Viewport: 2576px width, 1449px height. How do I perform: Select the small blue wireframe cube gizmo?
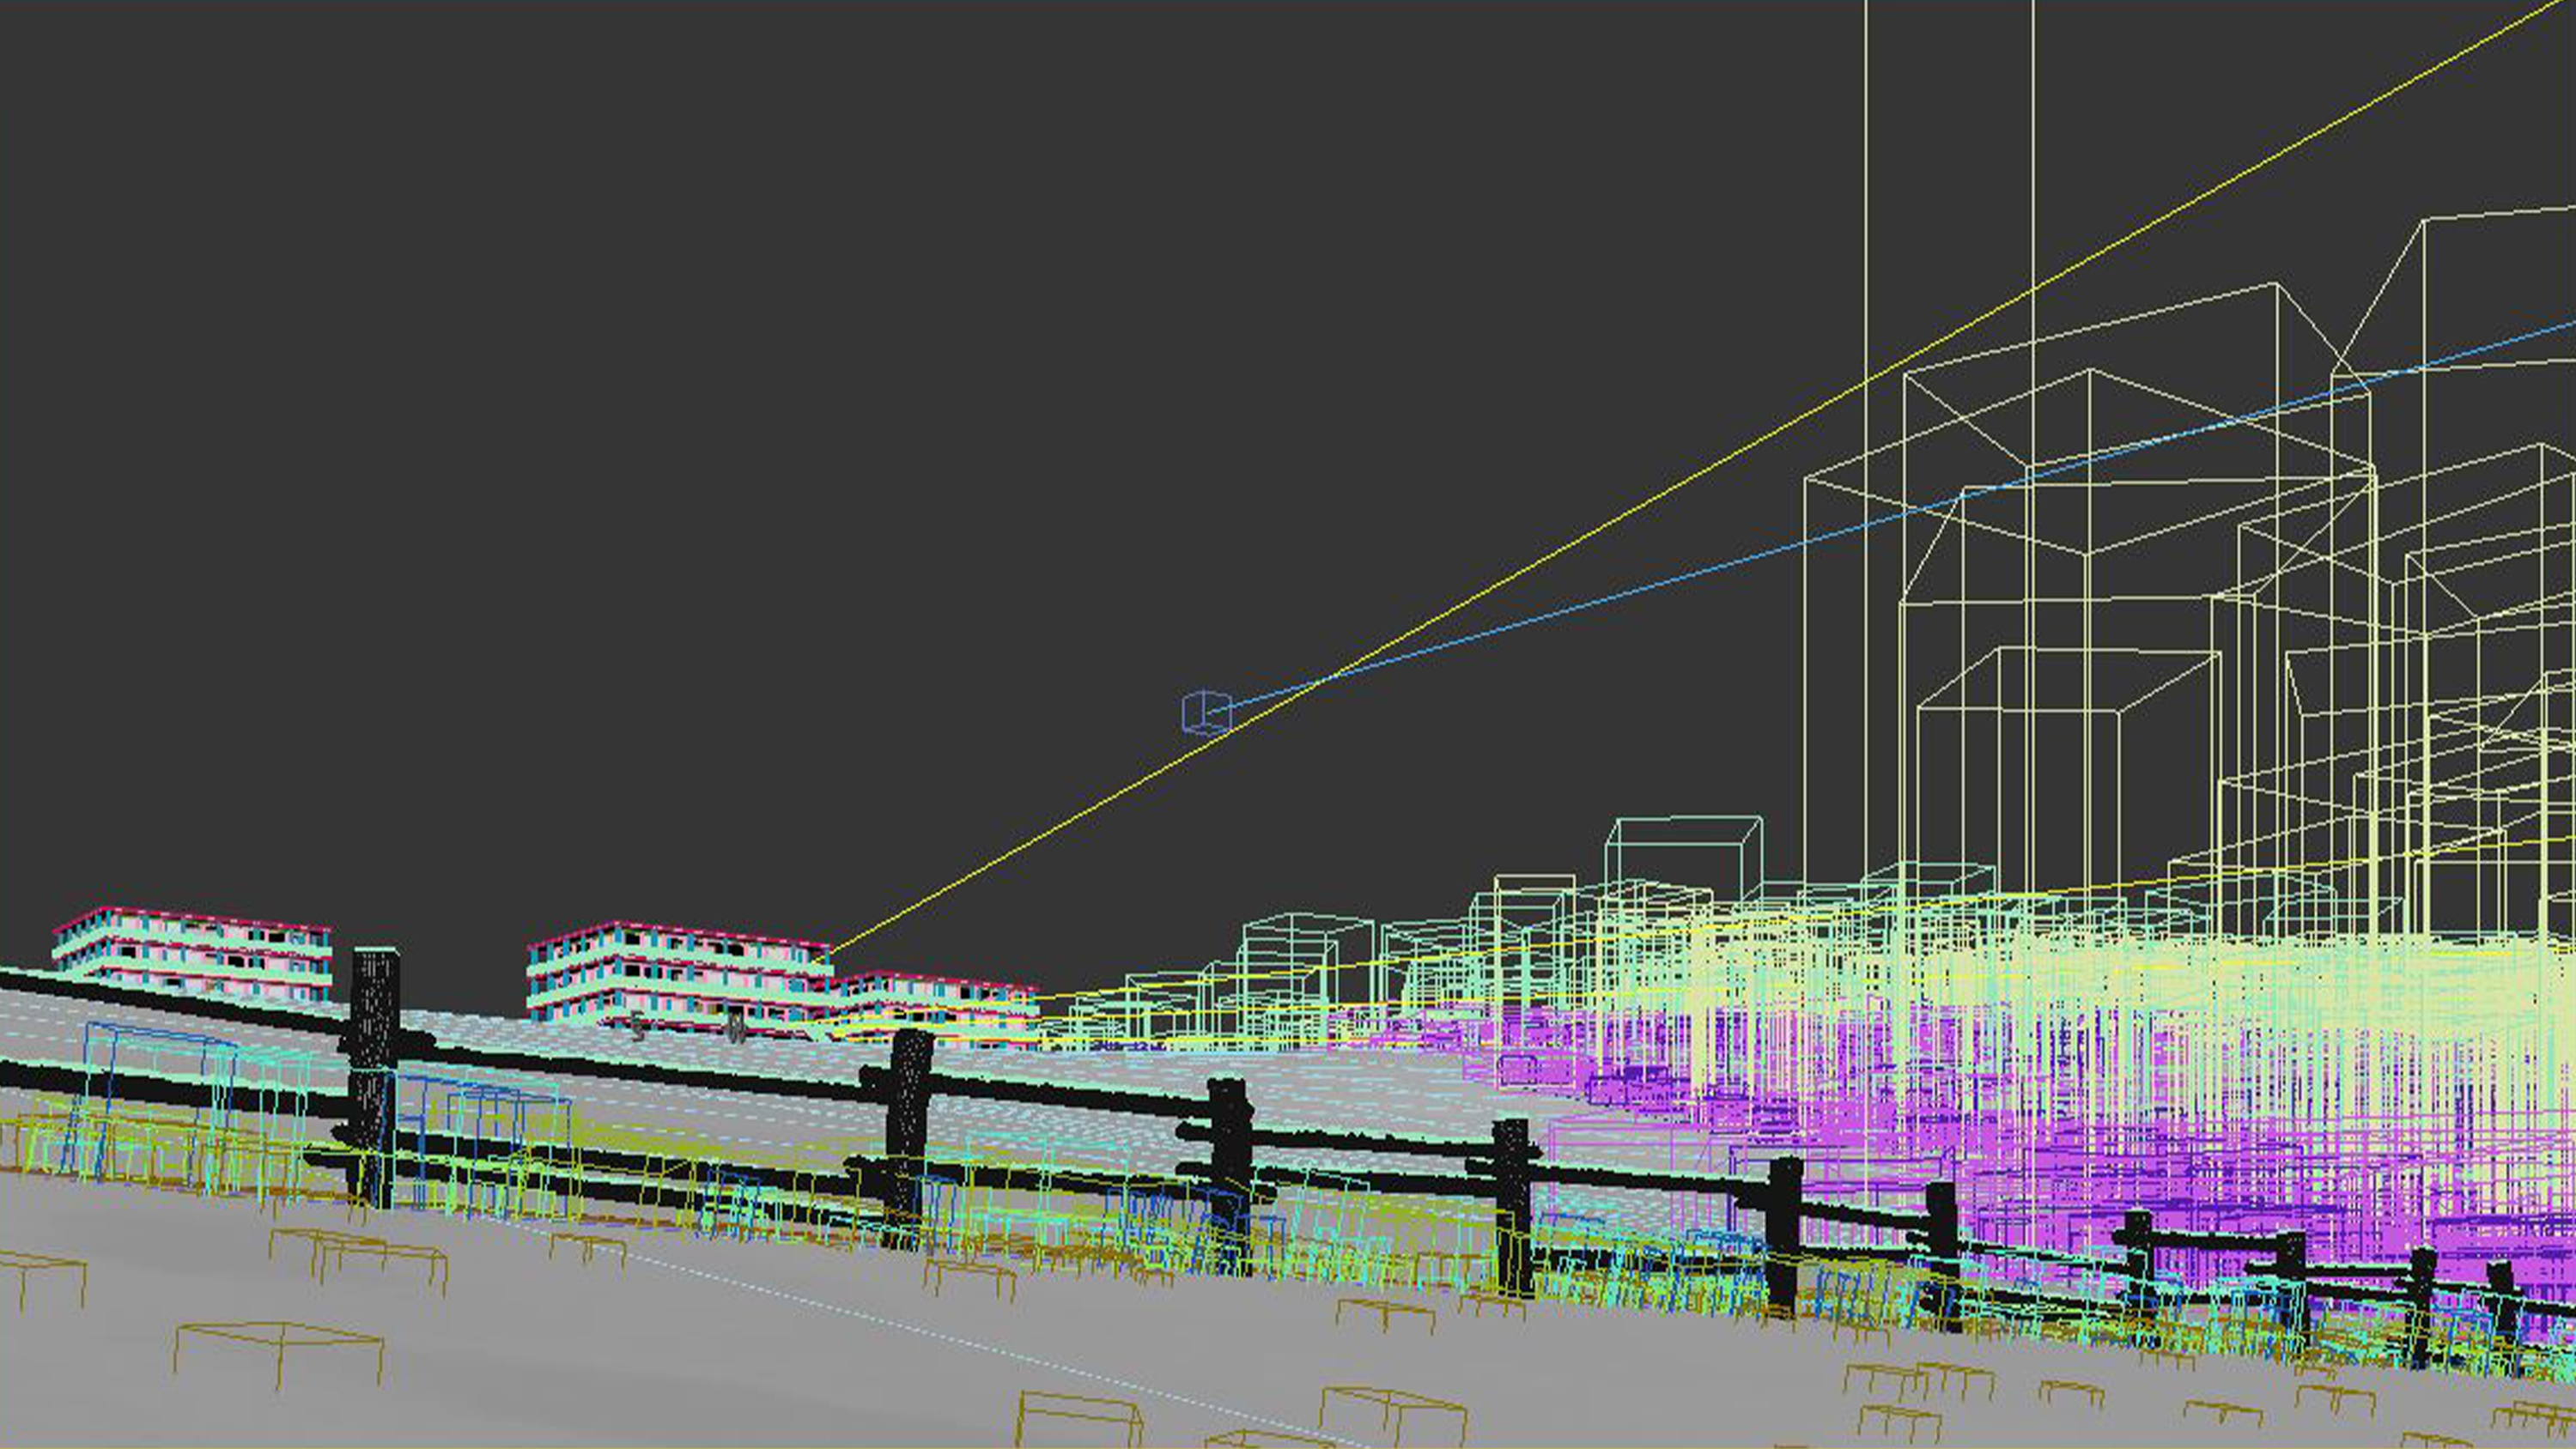[x=1207, y=713]
